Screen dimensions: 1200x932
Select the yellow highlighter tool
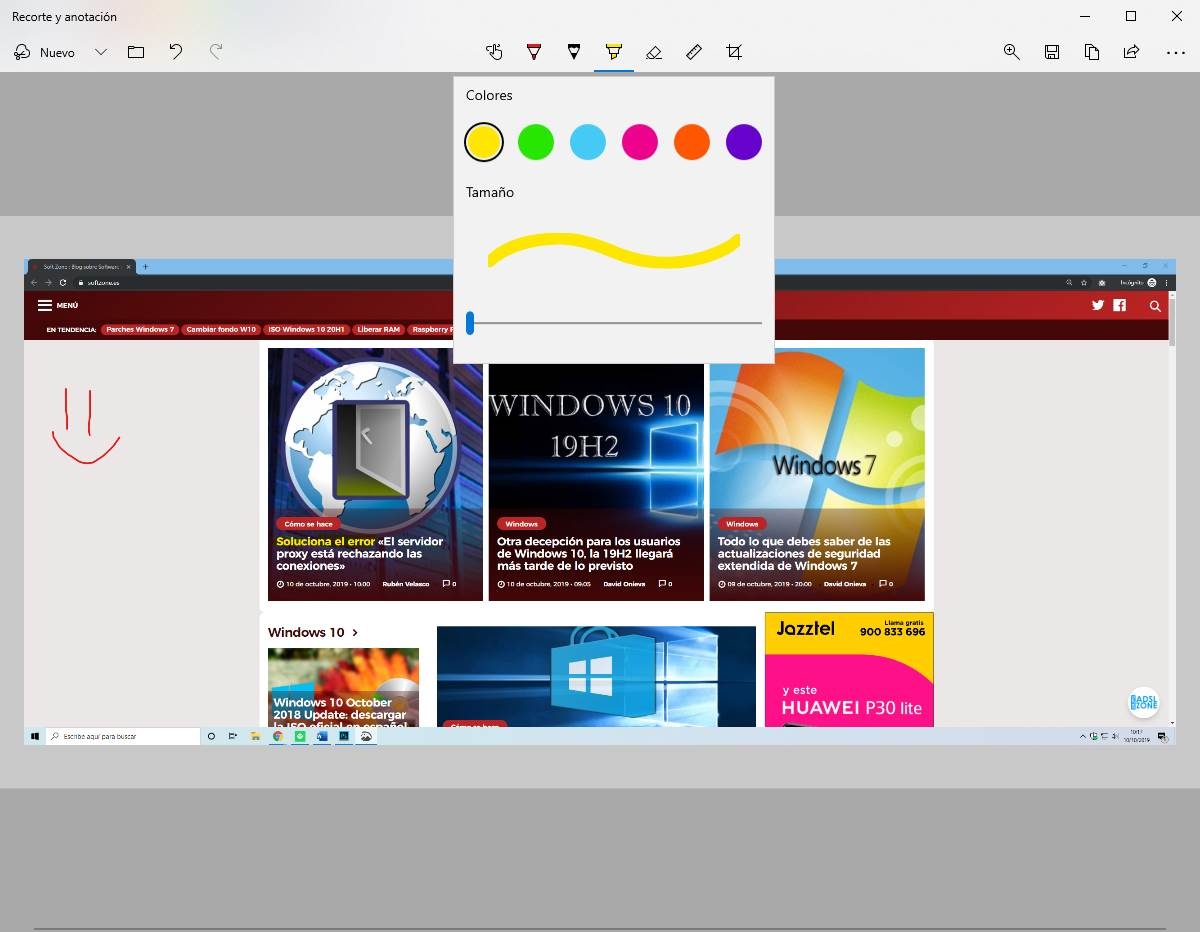614,52
